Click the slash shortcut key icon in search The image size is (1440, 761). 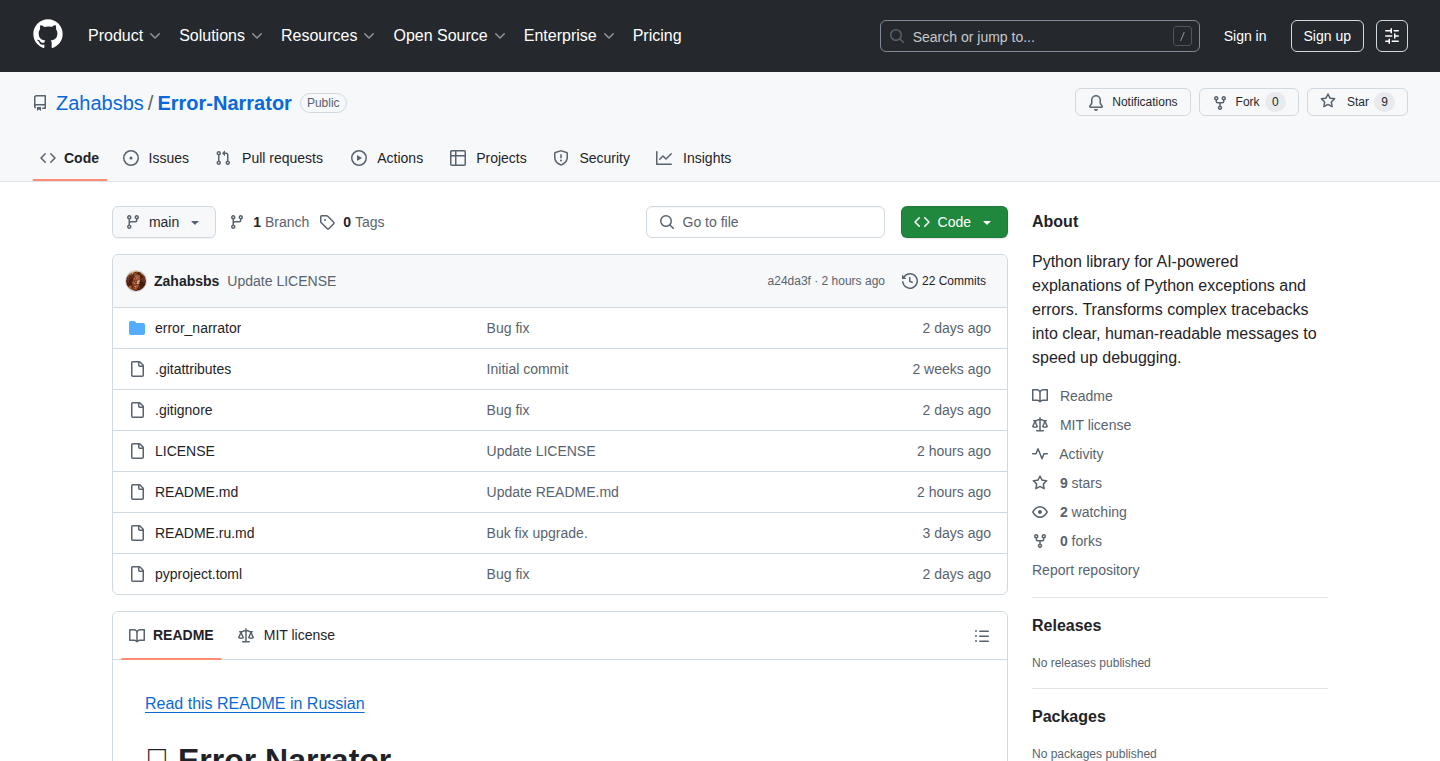1182,37
